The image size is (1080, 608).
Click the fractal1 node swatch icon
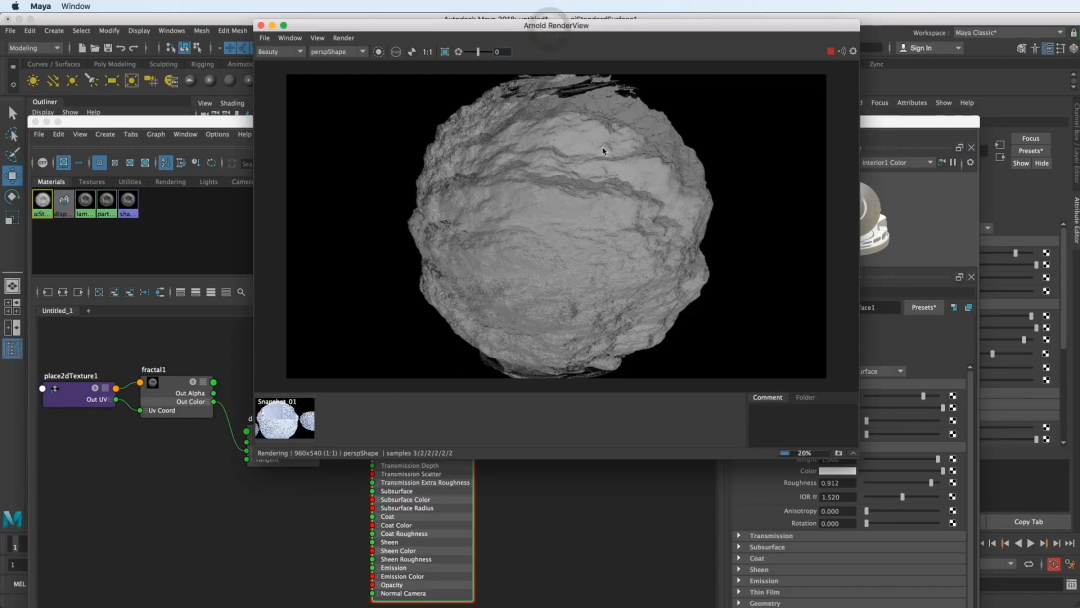[153, 382]
